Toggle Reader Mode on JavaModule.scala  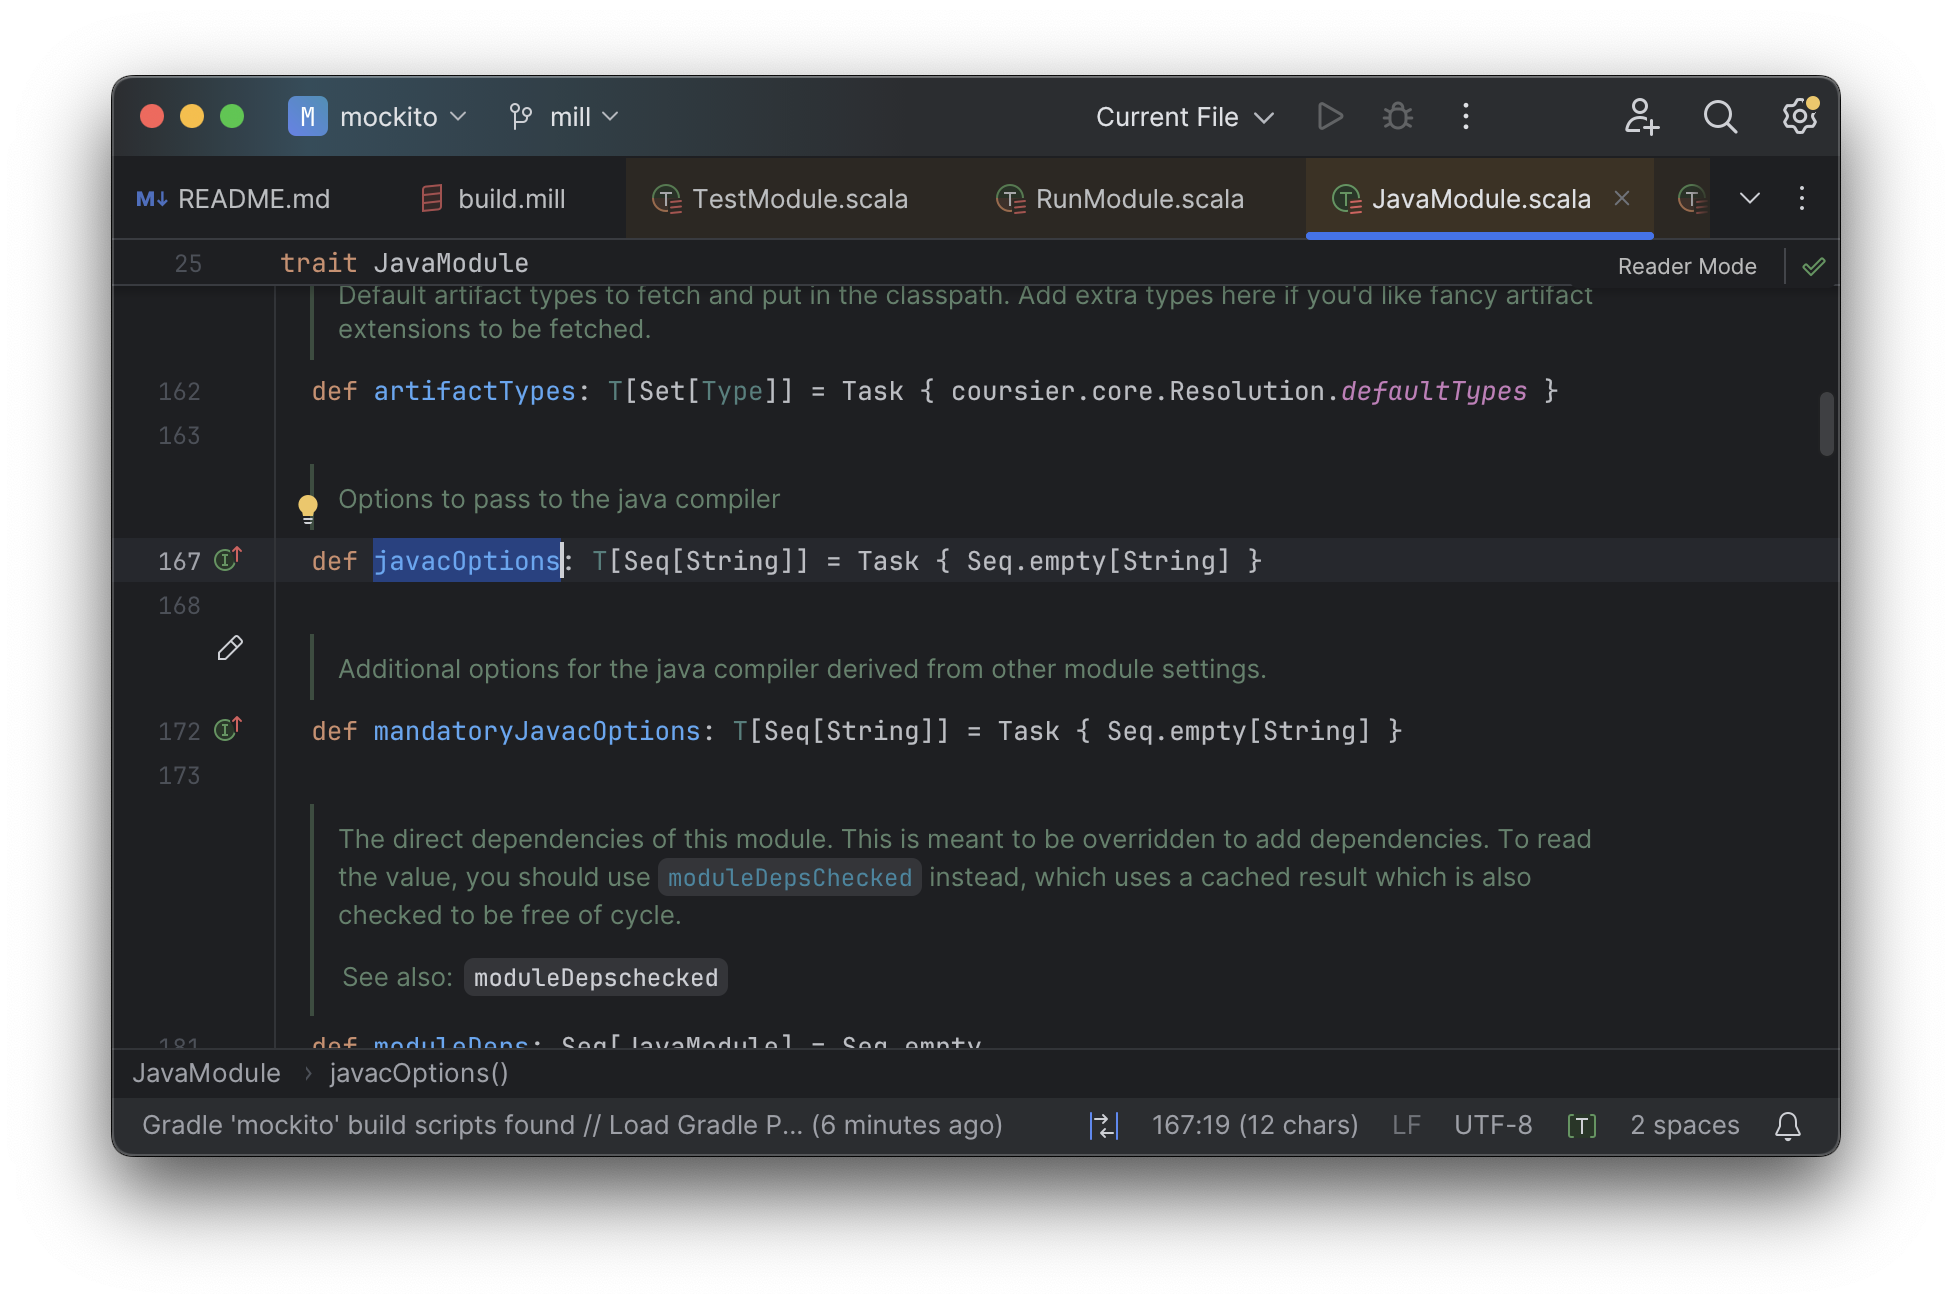point(1687,266)
